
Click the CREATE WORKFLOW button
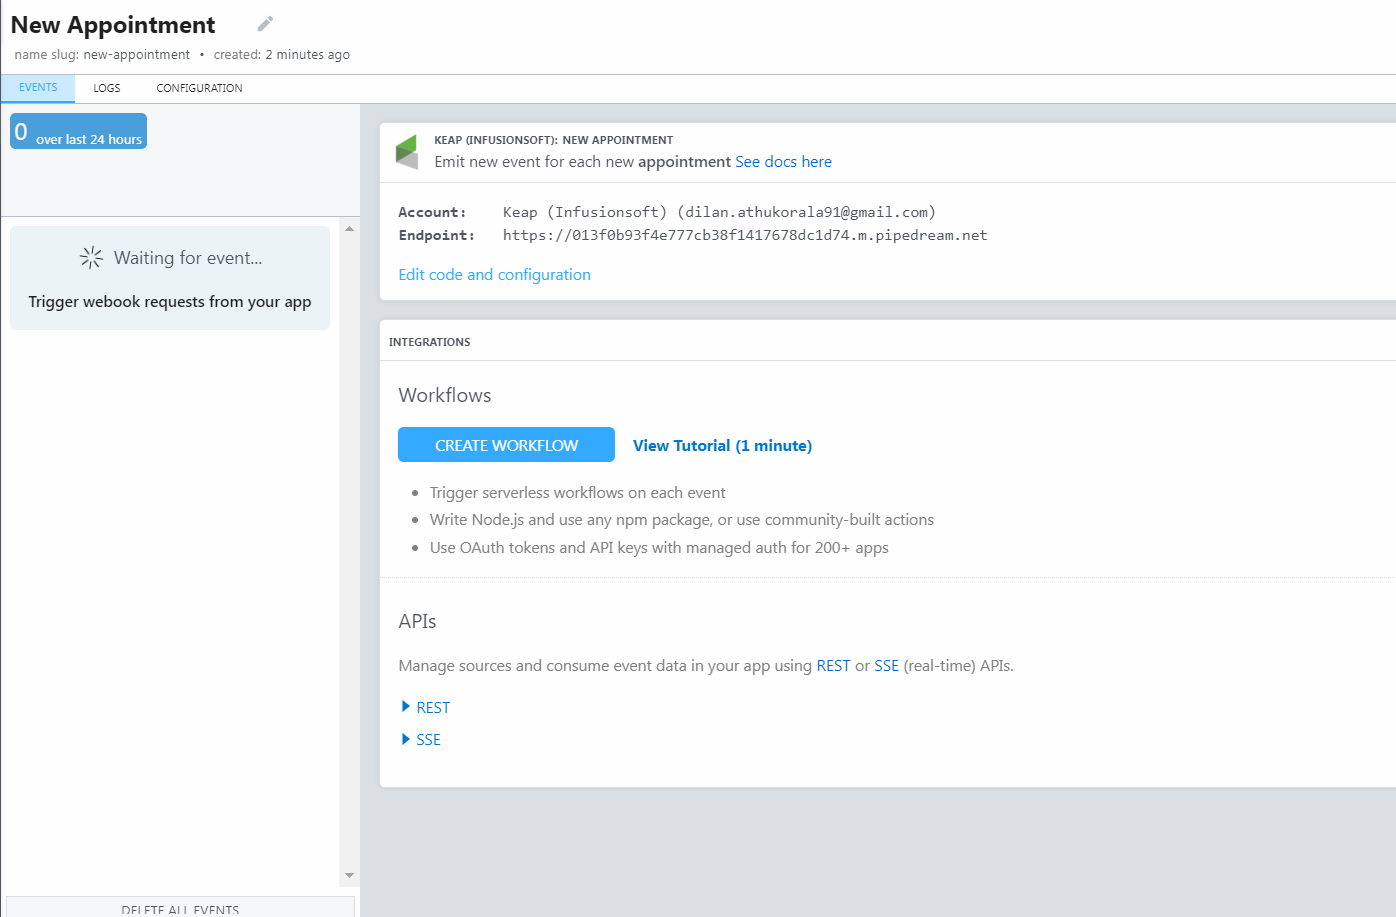[506, 445]
